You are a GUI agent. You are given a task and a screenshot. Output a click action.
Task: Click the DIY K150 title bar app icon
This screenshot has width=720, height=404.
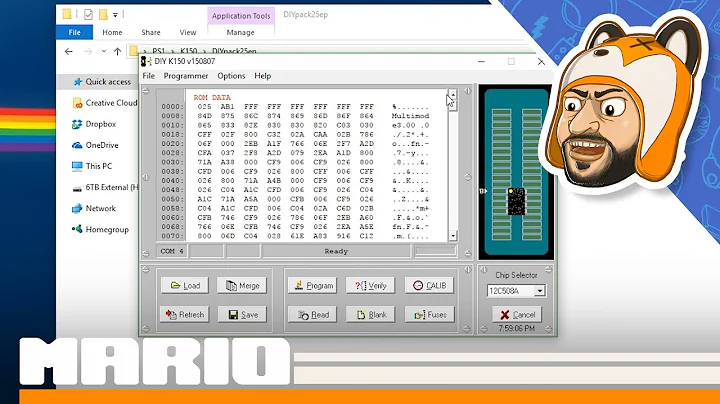coord(146,62)
